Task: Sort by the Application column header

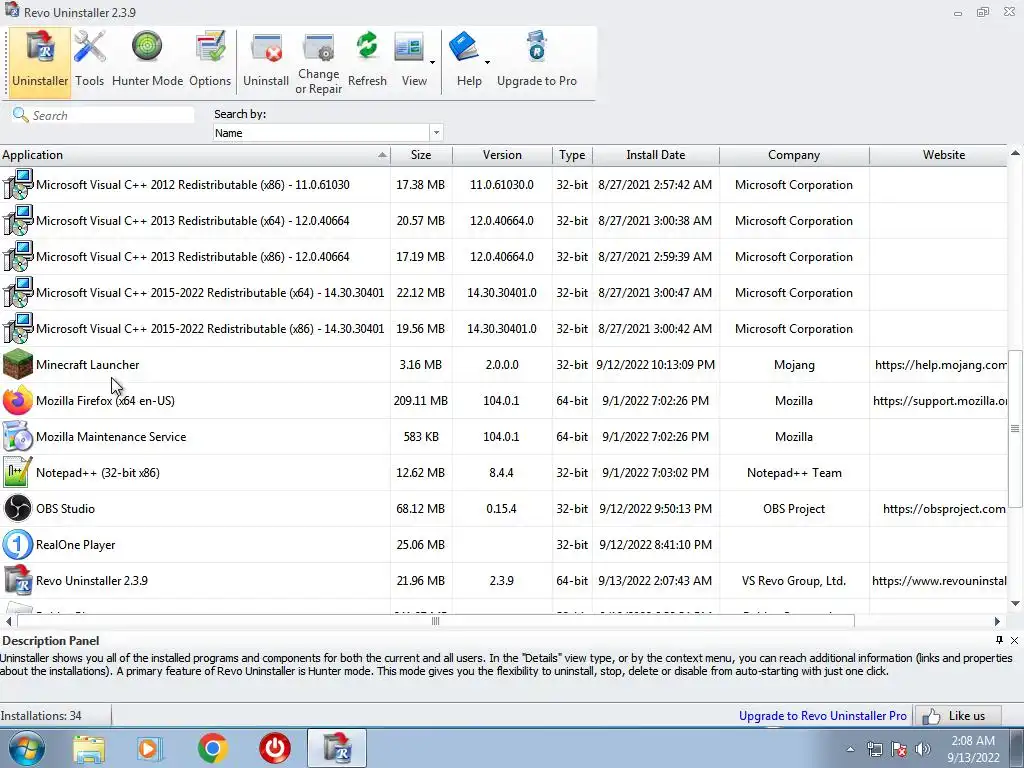Action: [195, 155]
